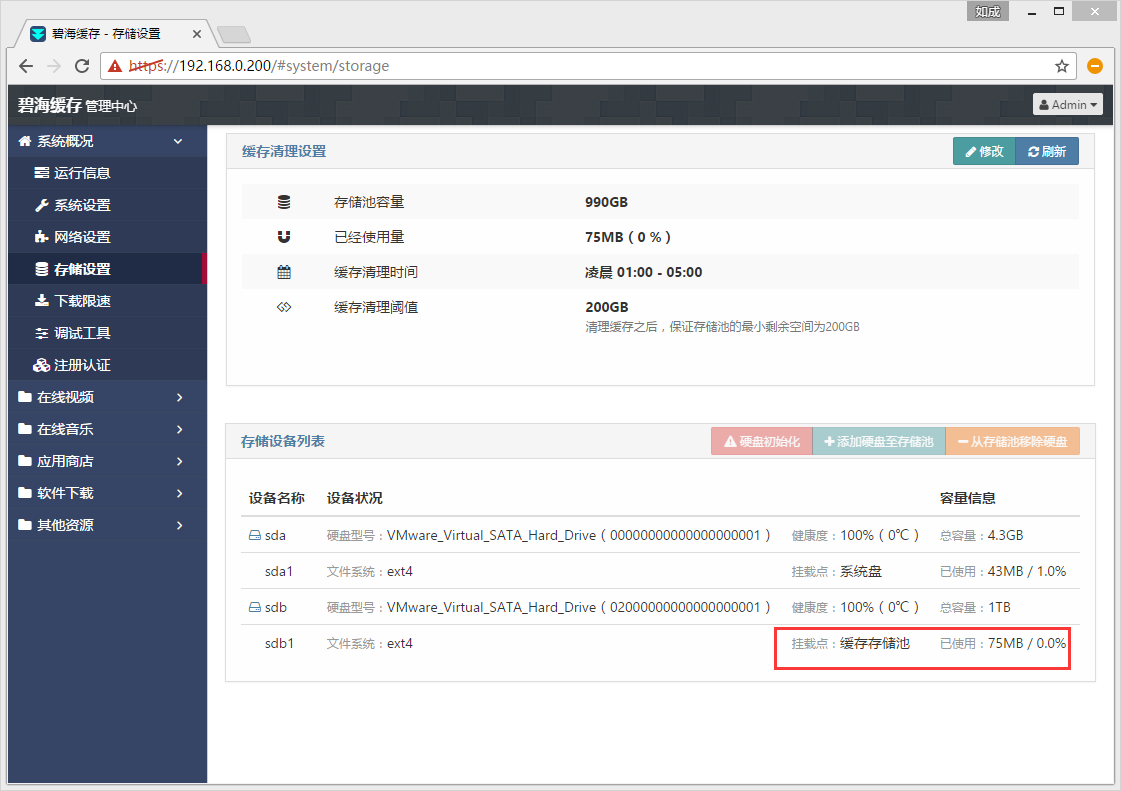The height and width of the screenshot is (791, 1121).
Task: Open 网络设置 in the sidebar
Action: [82, 237]
